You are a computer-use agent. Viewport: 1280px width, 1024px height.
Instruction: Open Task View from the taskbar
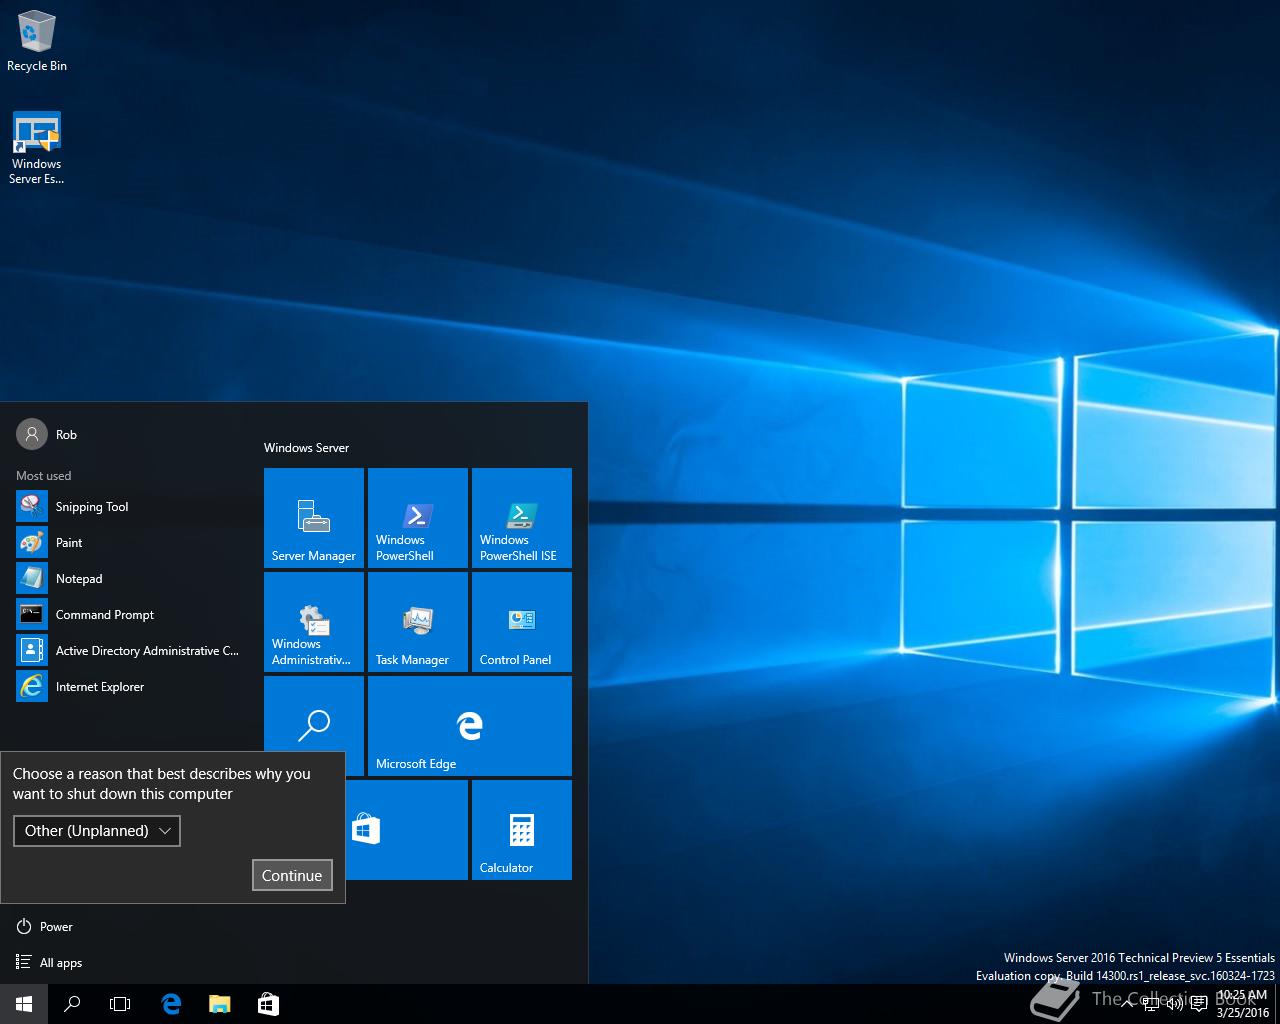[120, 1004]
